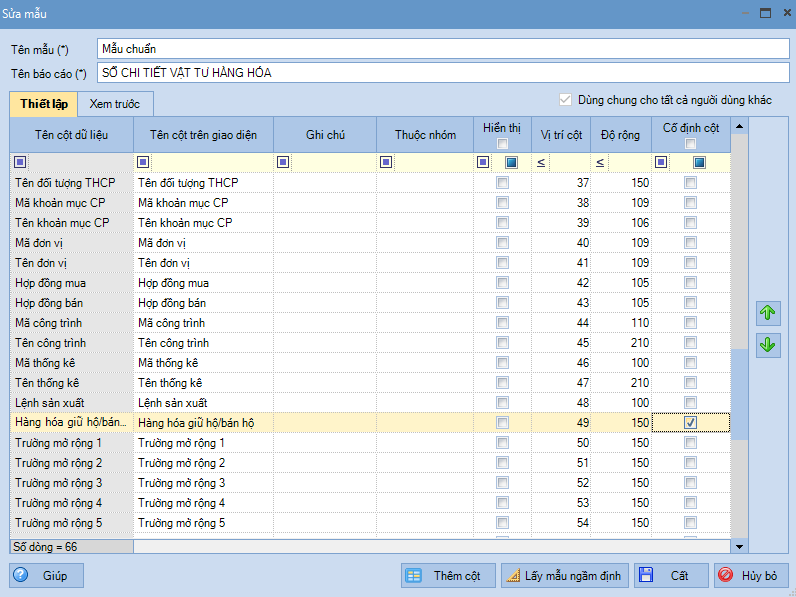Click the Tên báo cáo input field

pyautogui.click(x=443, y=73)
